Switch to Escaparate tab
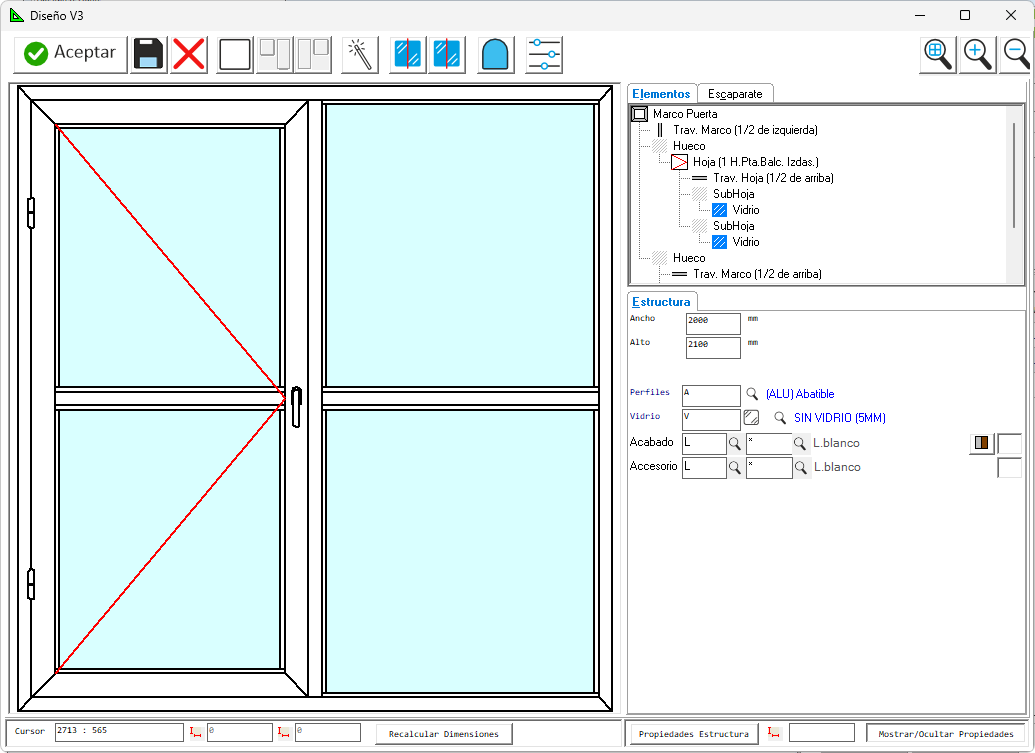This screenshot has height=753, width=1035. coord(735,94)
